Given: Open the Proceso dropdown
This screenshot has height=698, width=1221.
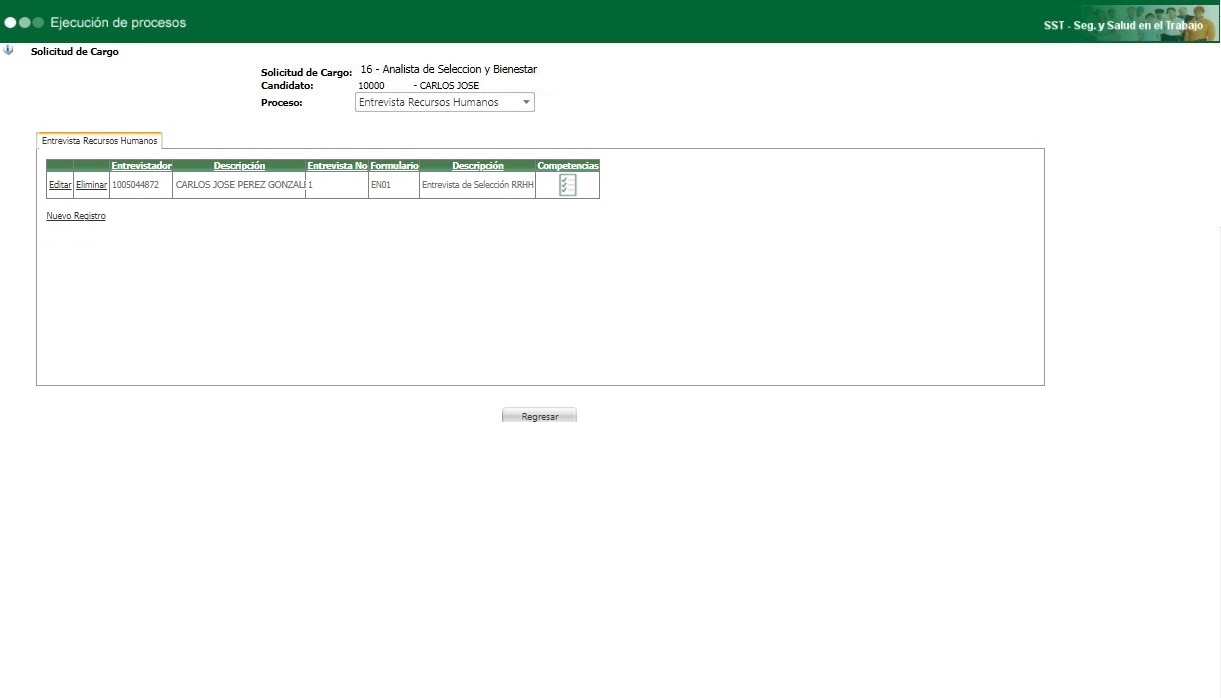Looking at the screenshot, I should 445,102.
